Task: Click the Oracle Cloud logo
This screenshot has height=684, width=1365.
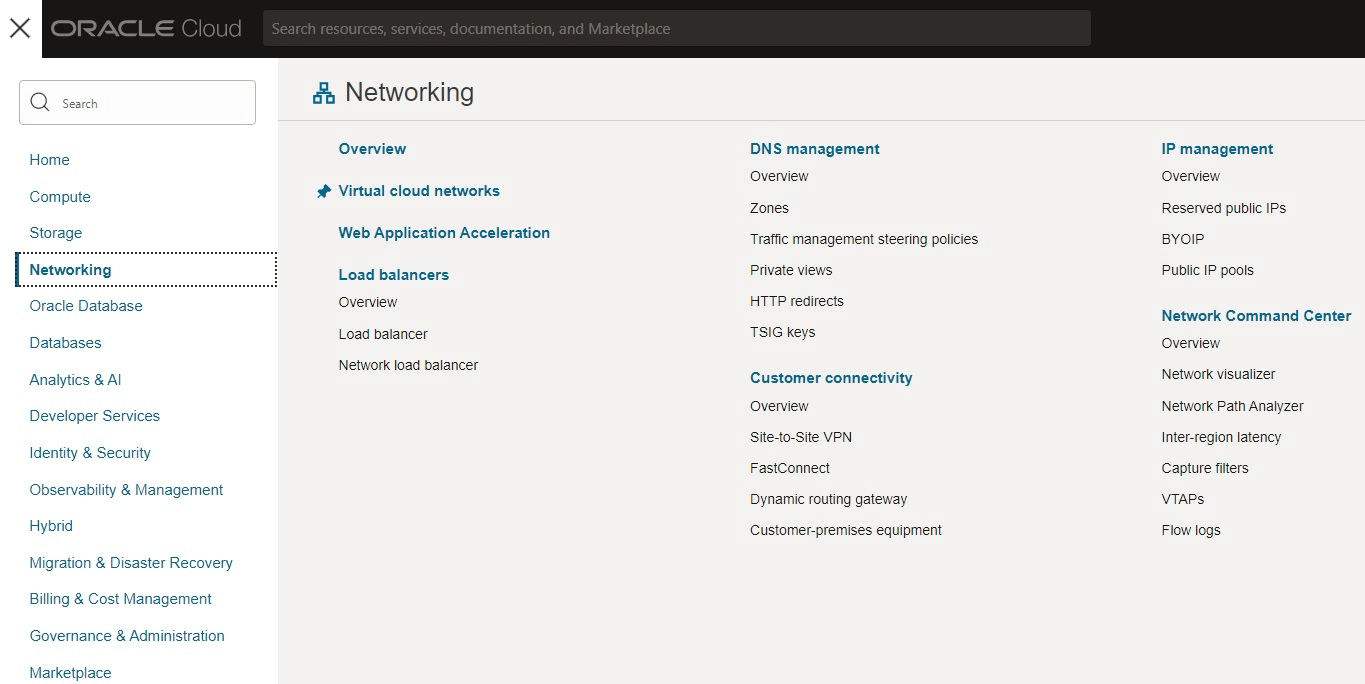Action: click(x=146, y=29)
